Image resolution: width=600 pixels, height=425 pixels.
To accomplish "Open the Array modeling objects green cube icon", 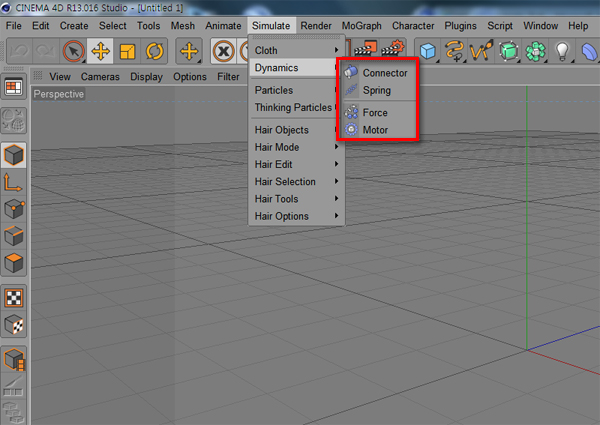I will pyautogui.click(x=509, y=51).
